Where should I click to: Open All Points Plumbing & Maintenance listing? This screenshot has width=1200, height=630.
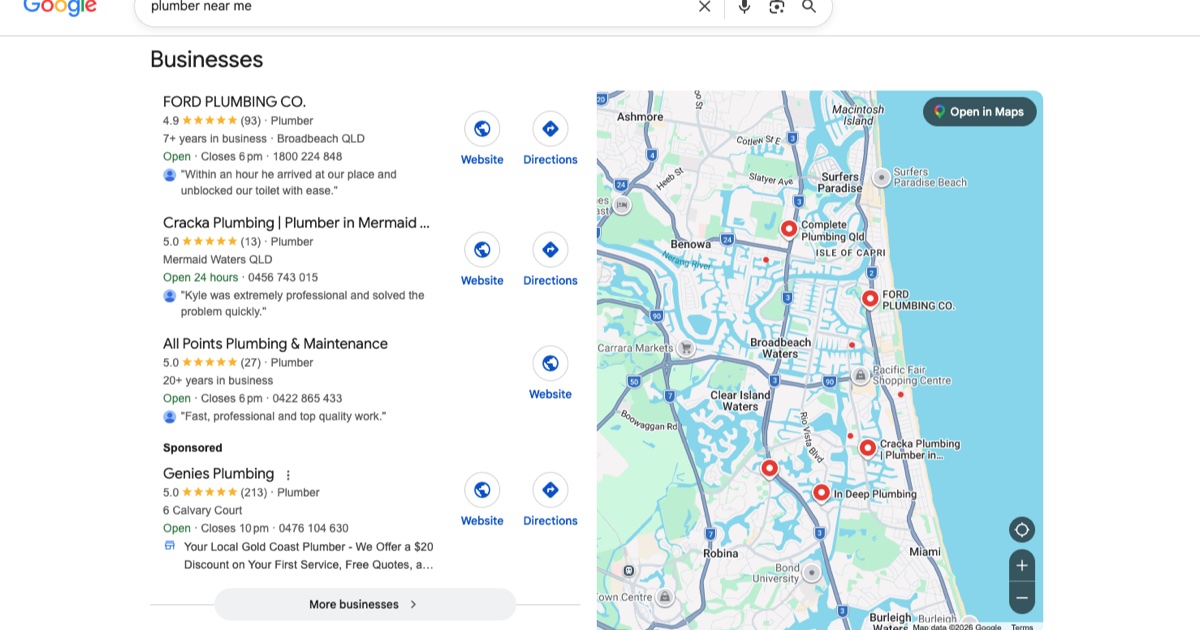275,344
